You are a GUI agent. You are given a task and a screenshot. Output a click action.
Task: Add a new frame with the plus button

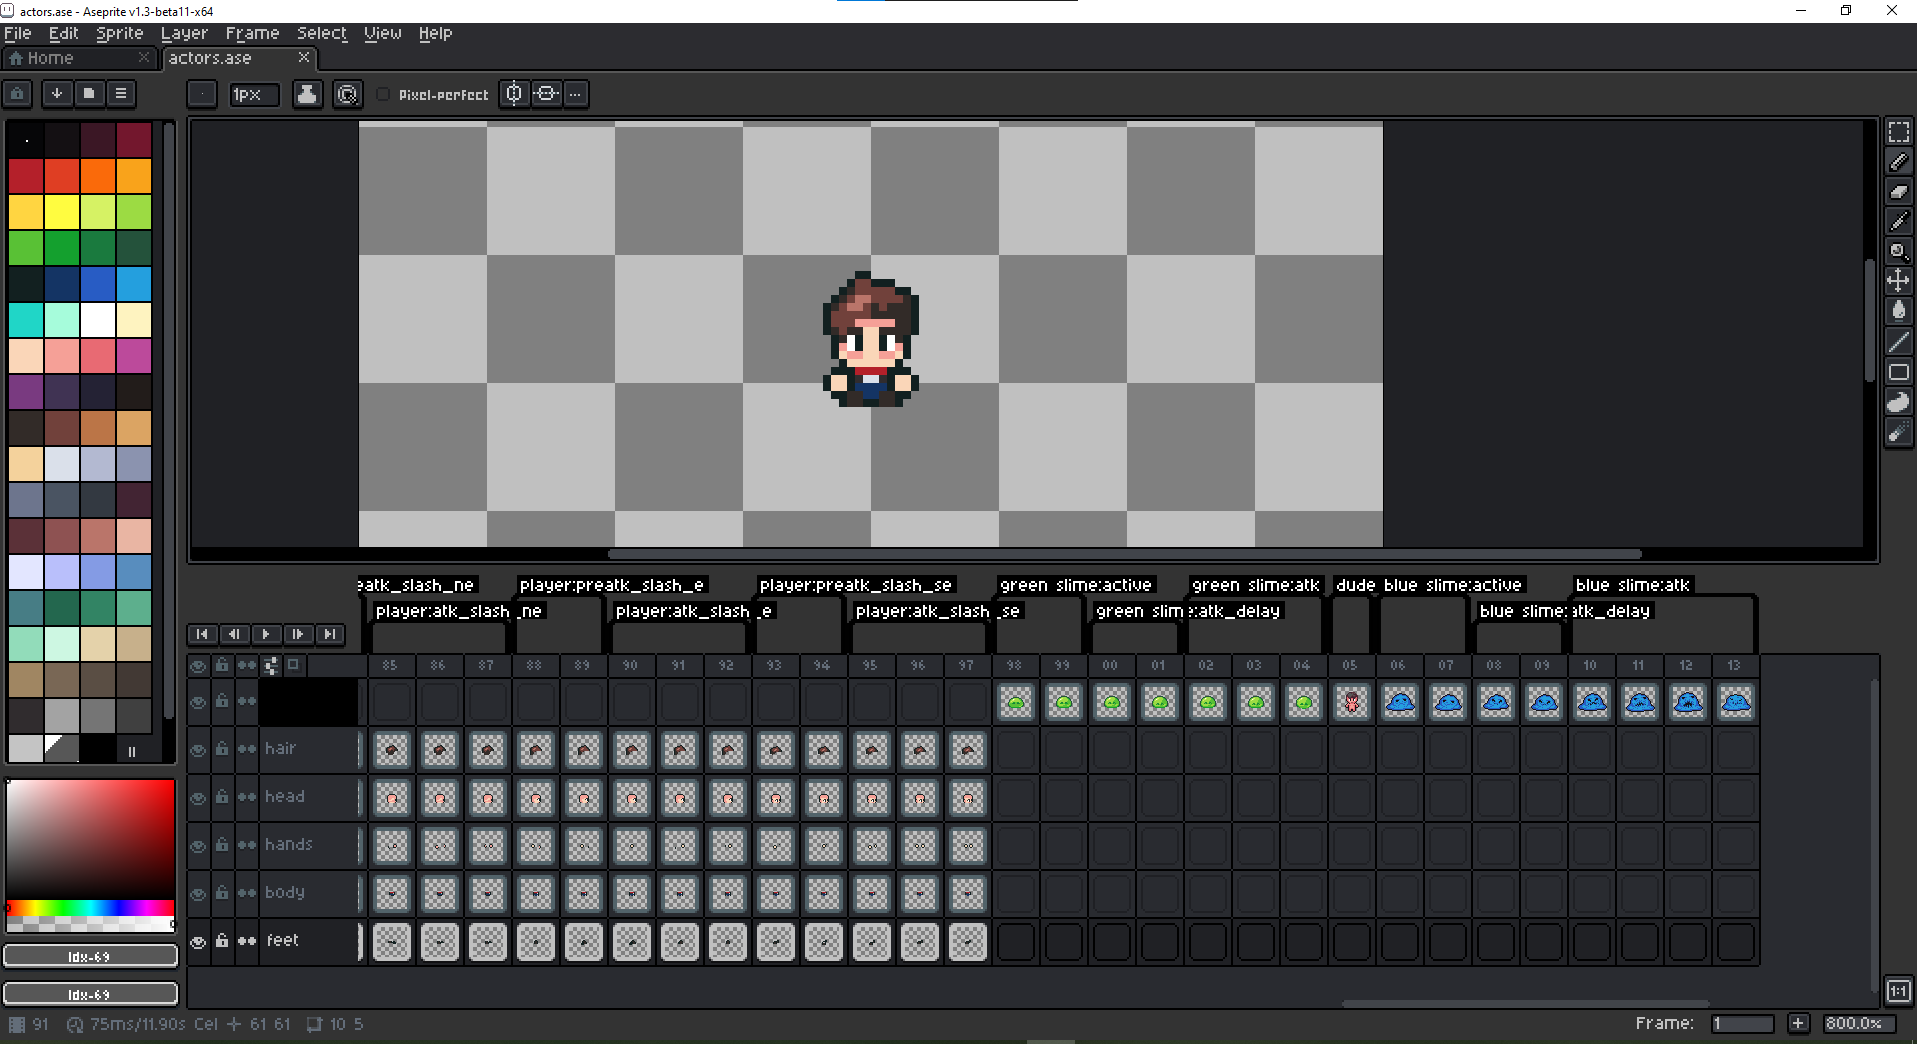(1798, 1023)
